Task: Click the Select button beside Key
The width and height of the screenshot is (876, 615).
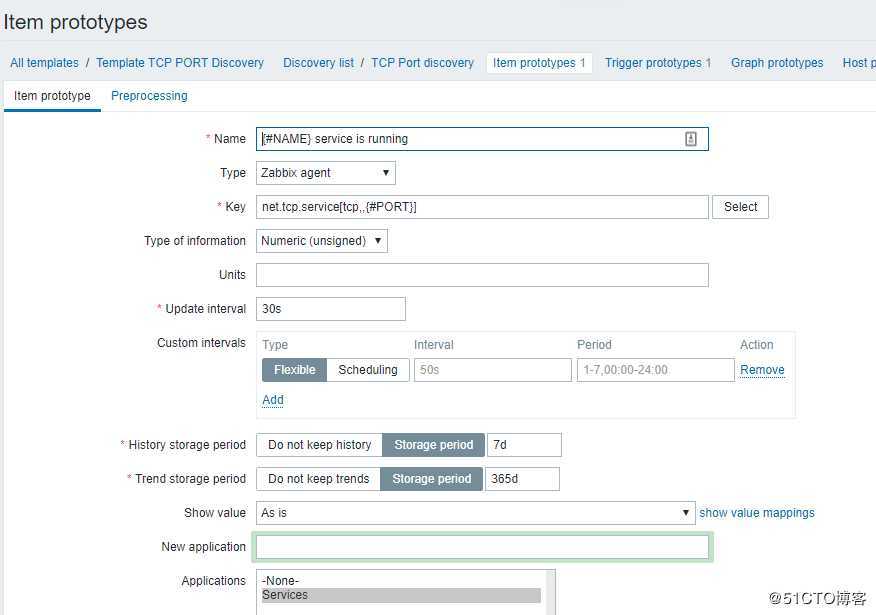Action: coord(740,207)
